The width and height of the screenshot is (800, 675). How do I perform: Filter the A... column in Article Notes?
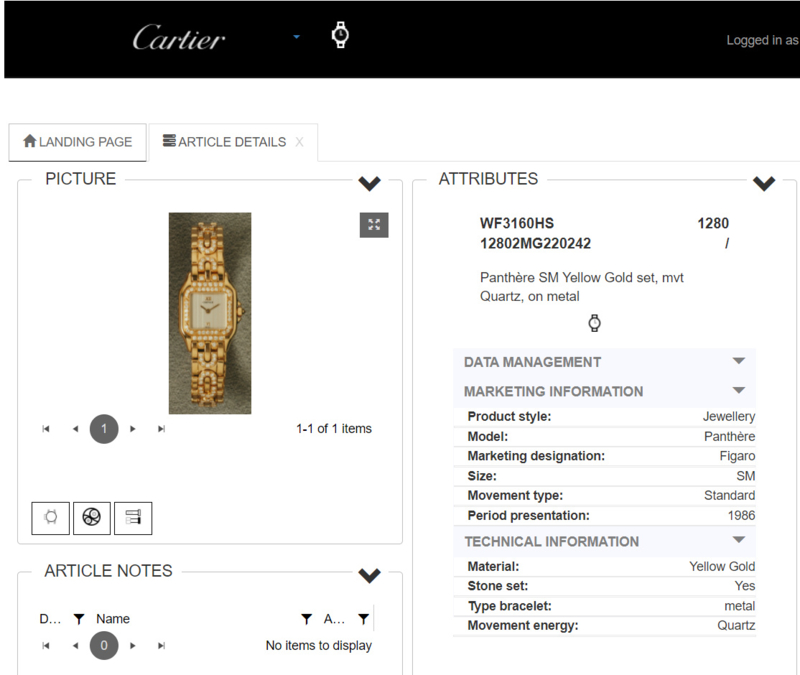363,619
